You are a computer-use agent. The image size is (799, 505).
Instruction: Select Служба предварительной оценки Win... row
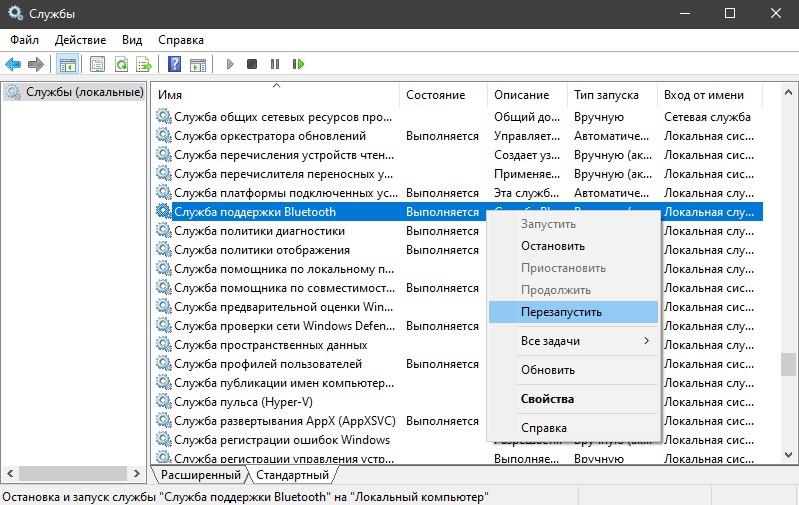click(x=320, y=307)
